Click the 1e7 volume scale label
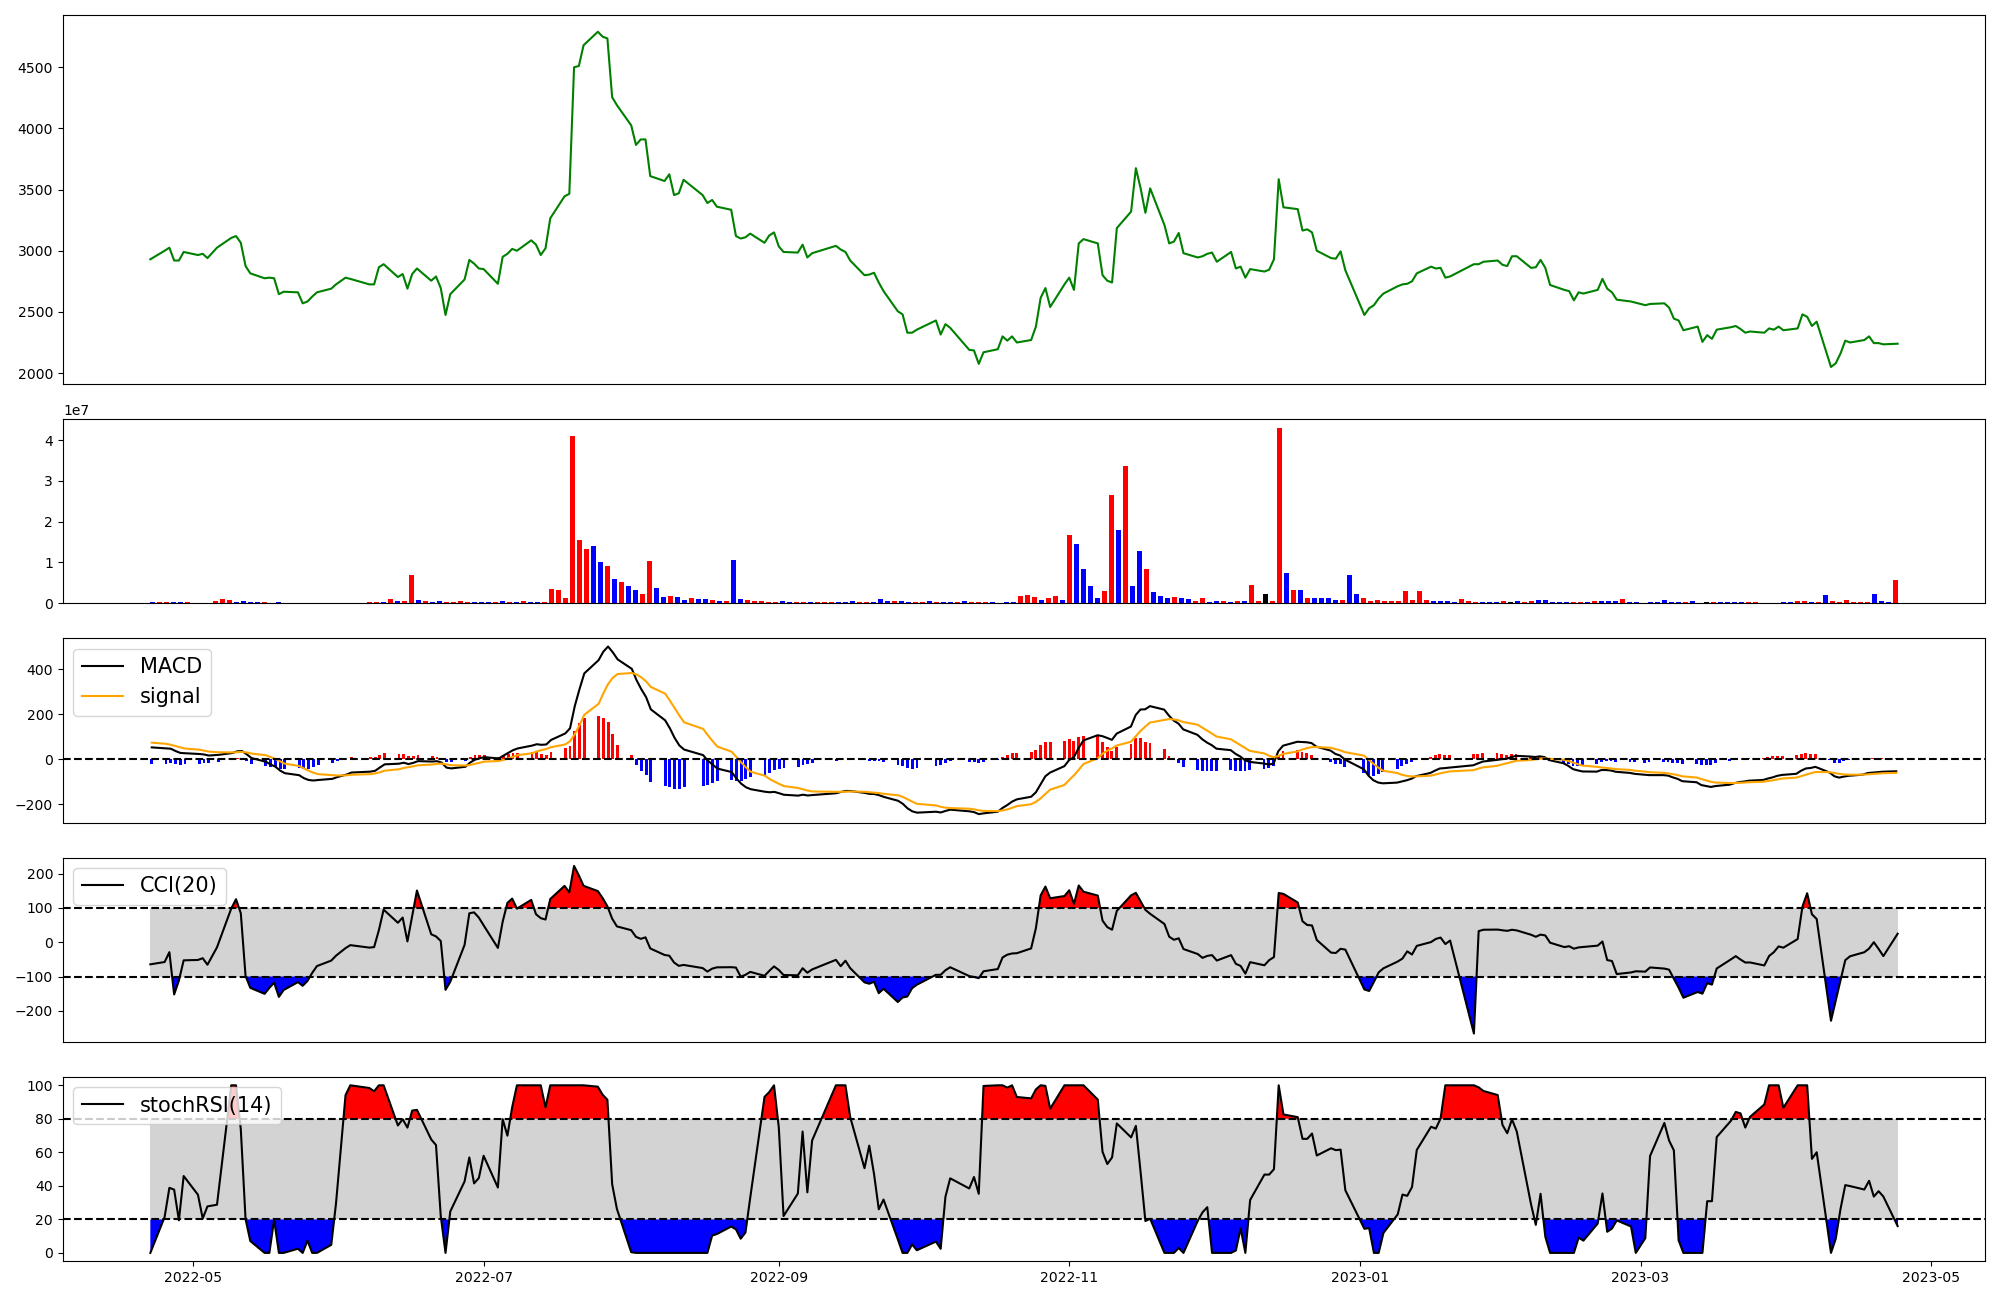The image size is (2000, 1300). click(75, 410)
